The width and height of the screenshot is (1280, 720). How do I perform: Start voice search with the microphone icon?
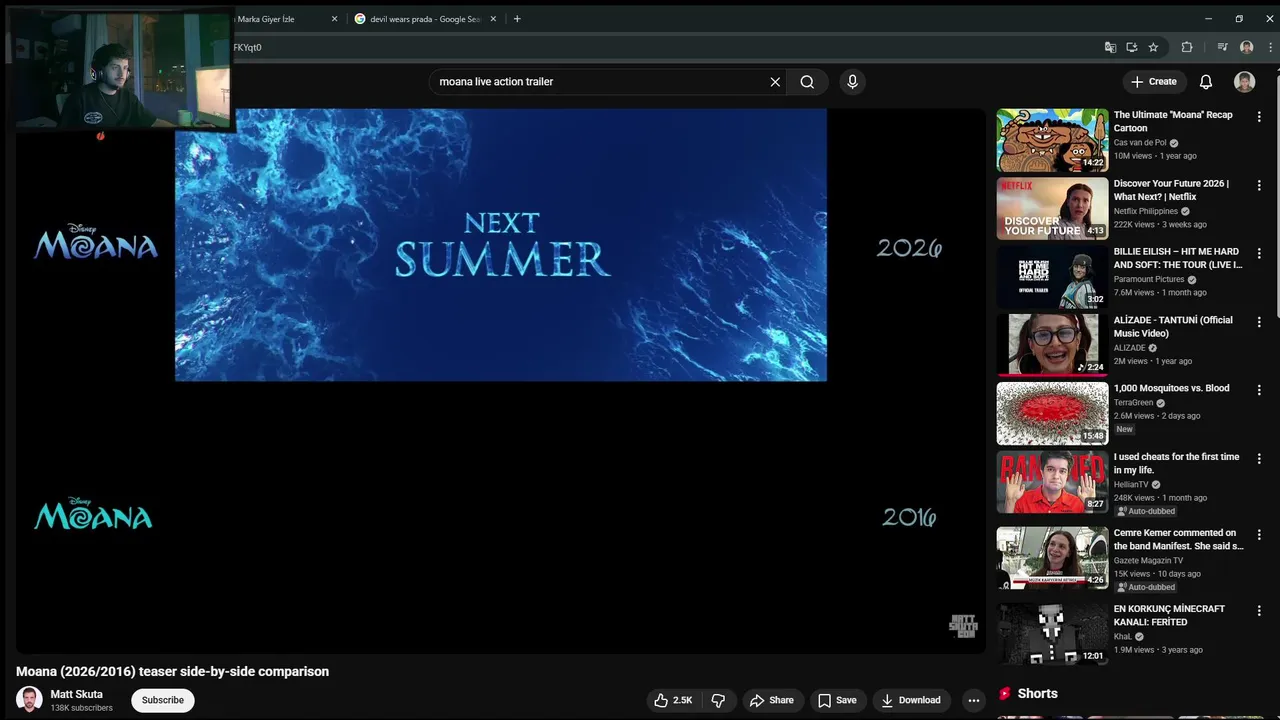coord(852,82)
